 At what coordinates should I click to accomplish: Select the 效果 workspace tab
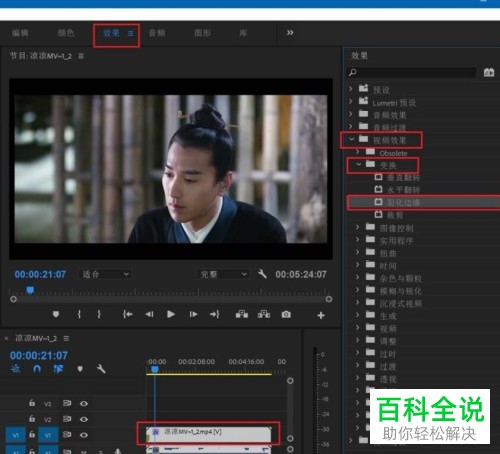click(x=111, y=33)
